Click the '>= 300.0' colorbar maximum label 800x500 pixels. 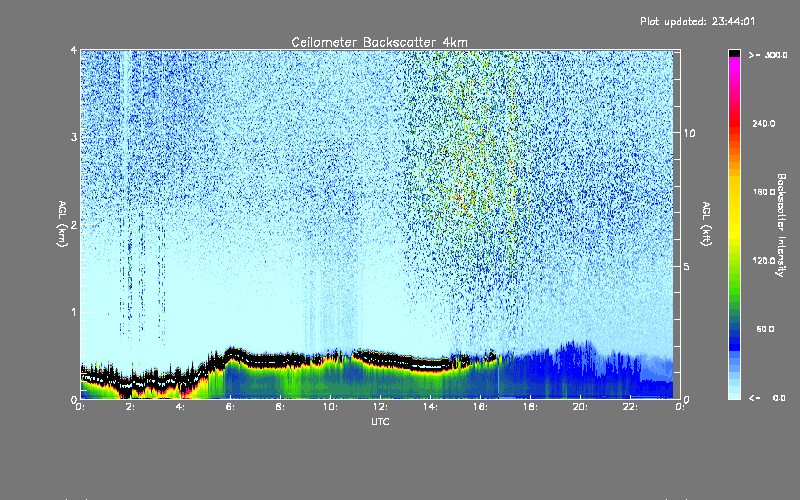pyautogui.click(x=768, y=55)
